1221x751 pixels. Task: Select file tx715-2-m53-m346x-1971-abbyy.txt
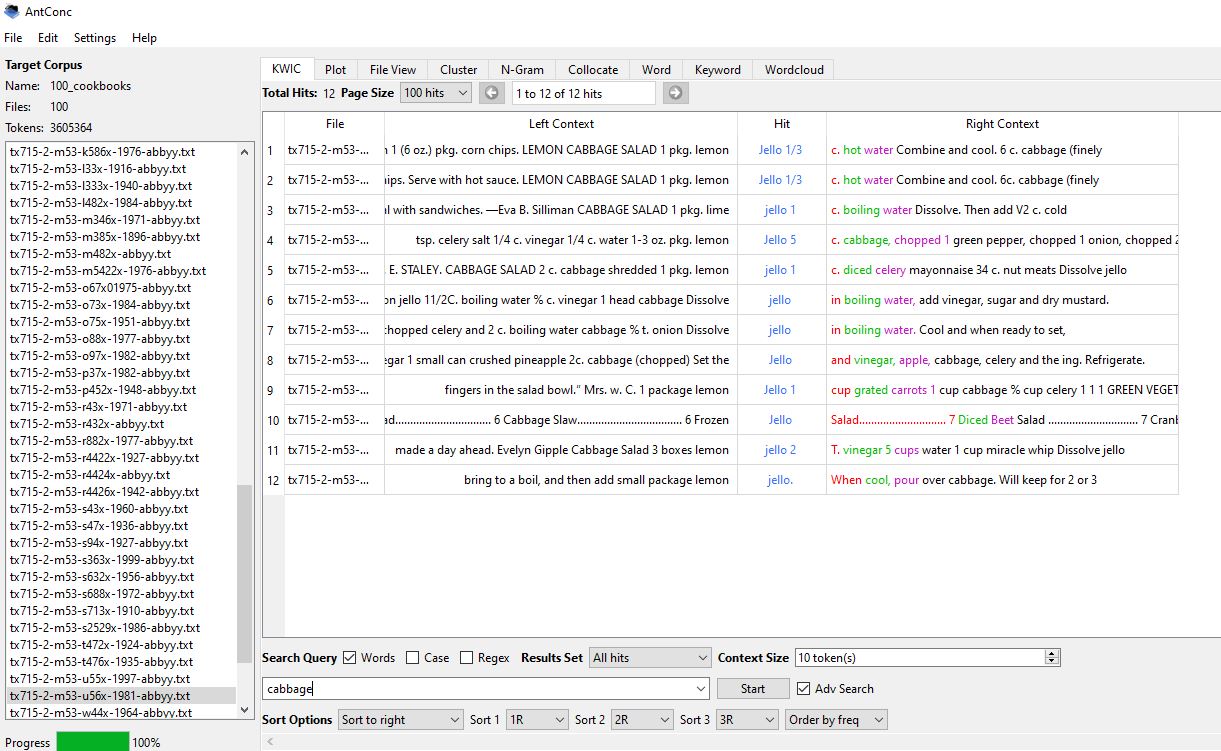[105, 220]
